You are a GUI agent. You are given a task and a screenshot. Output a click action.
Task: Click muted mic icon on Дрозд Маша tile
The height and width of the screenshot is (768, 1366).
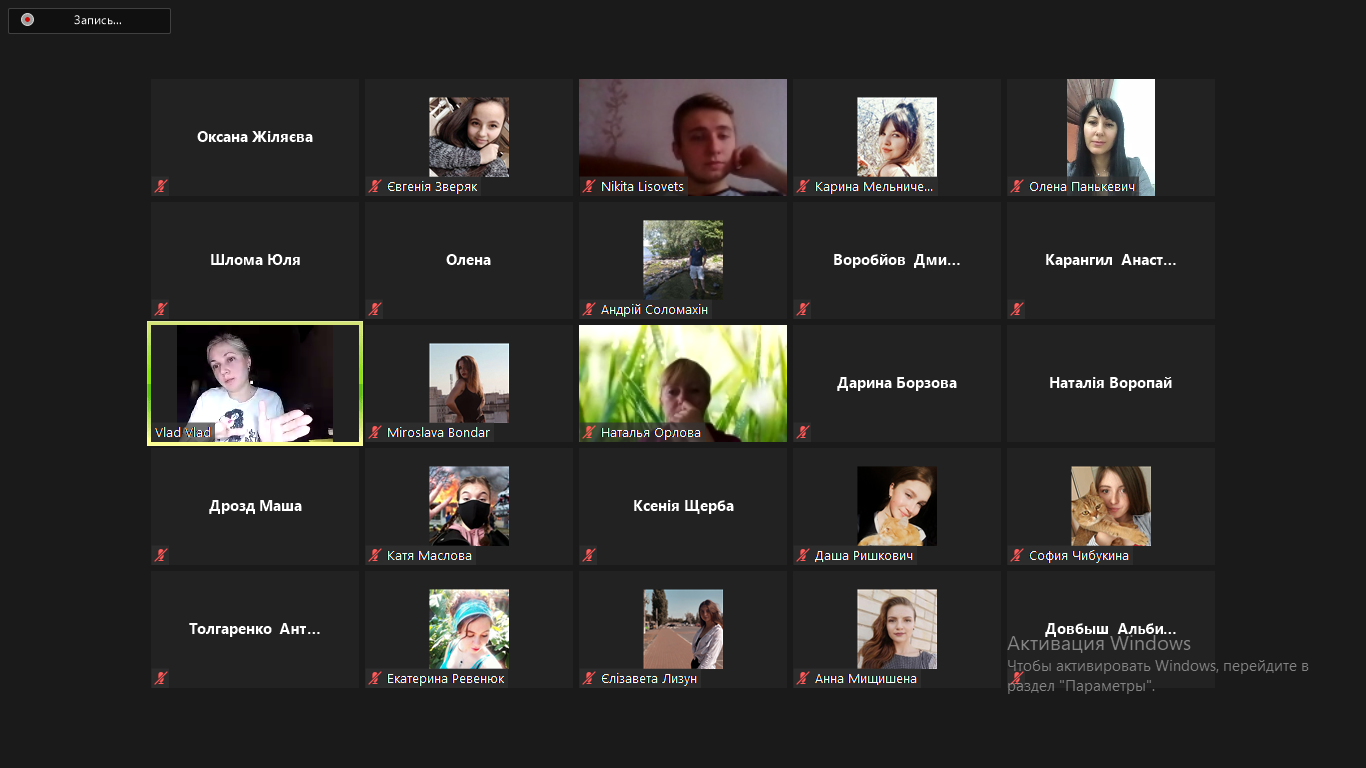[160, 555]
